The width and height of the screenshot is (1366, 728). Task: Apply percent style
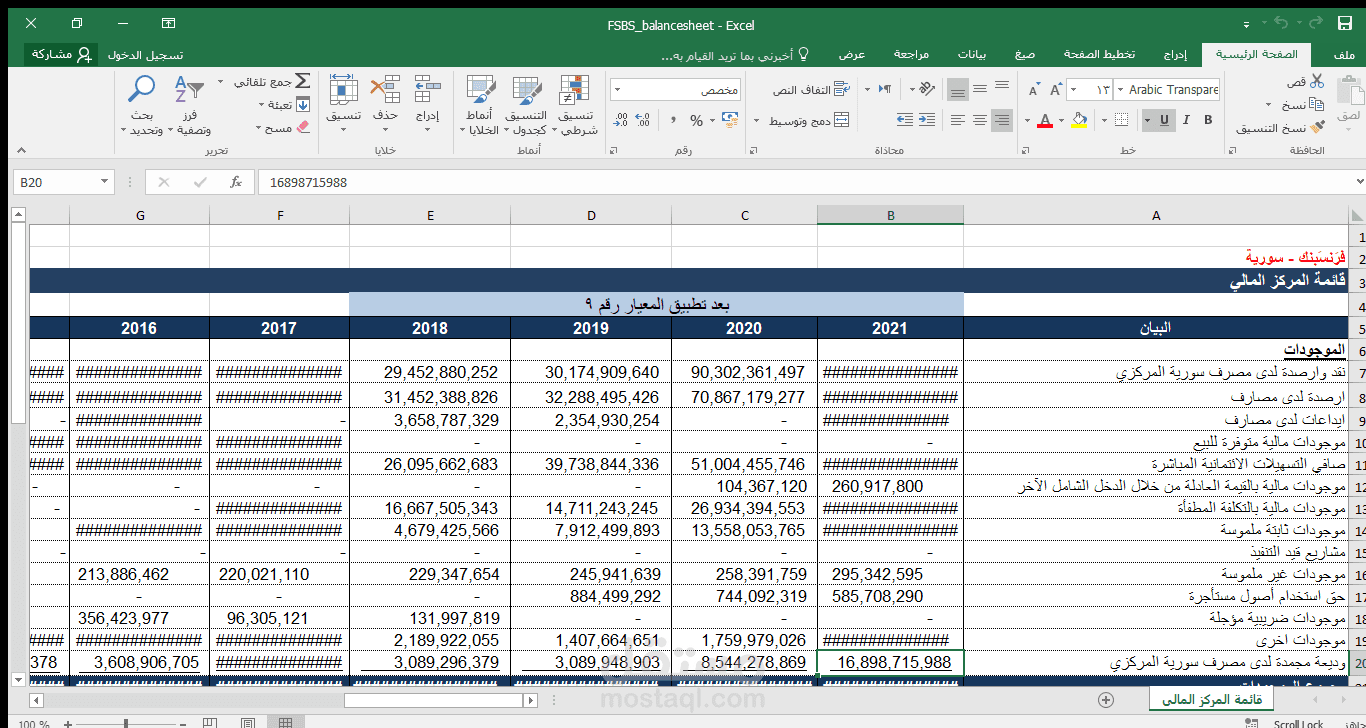697,120
